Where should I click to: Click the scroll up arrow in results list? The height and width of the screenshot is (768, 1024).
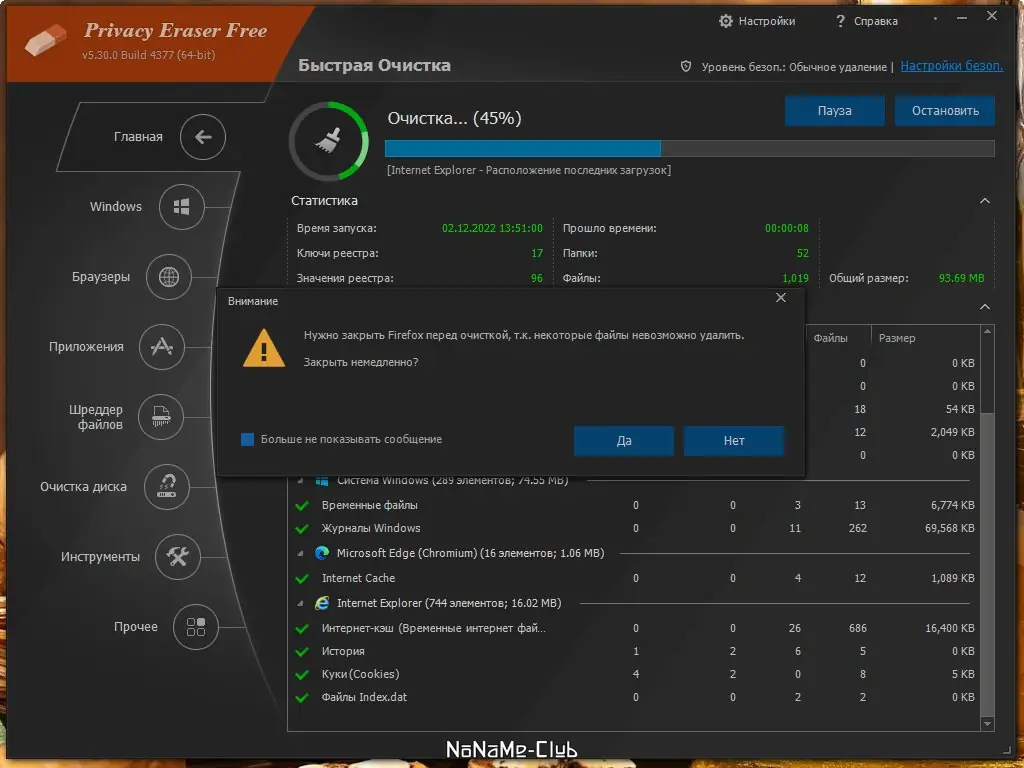987,332
